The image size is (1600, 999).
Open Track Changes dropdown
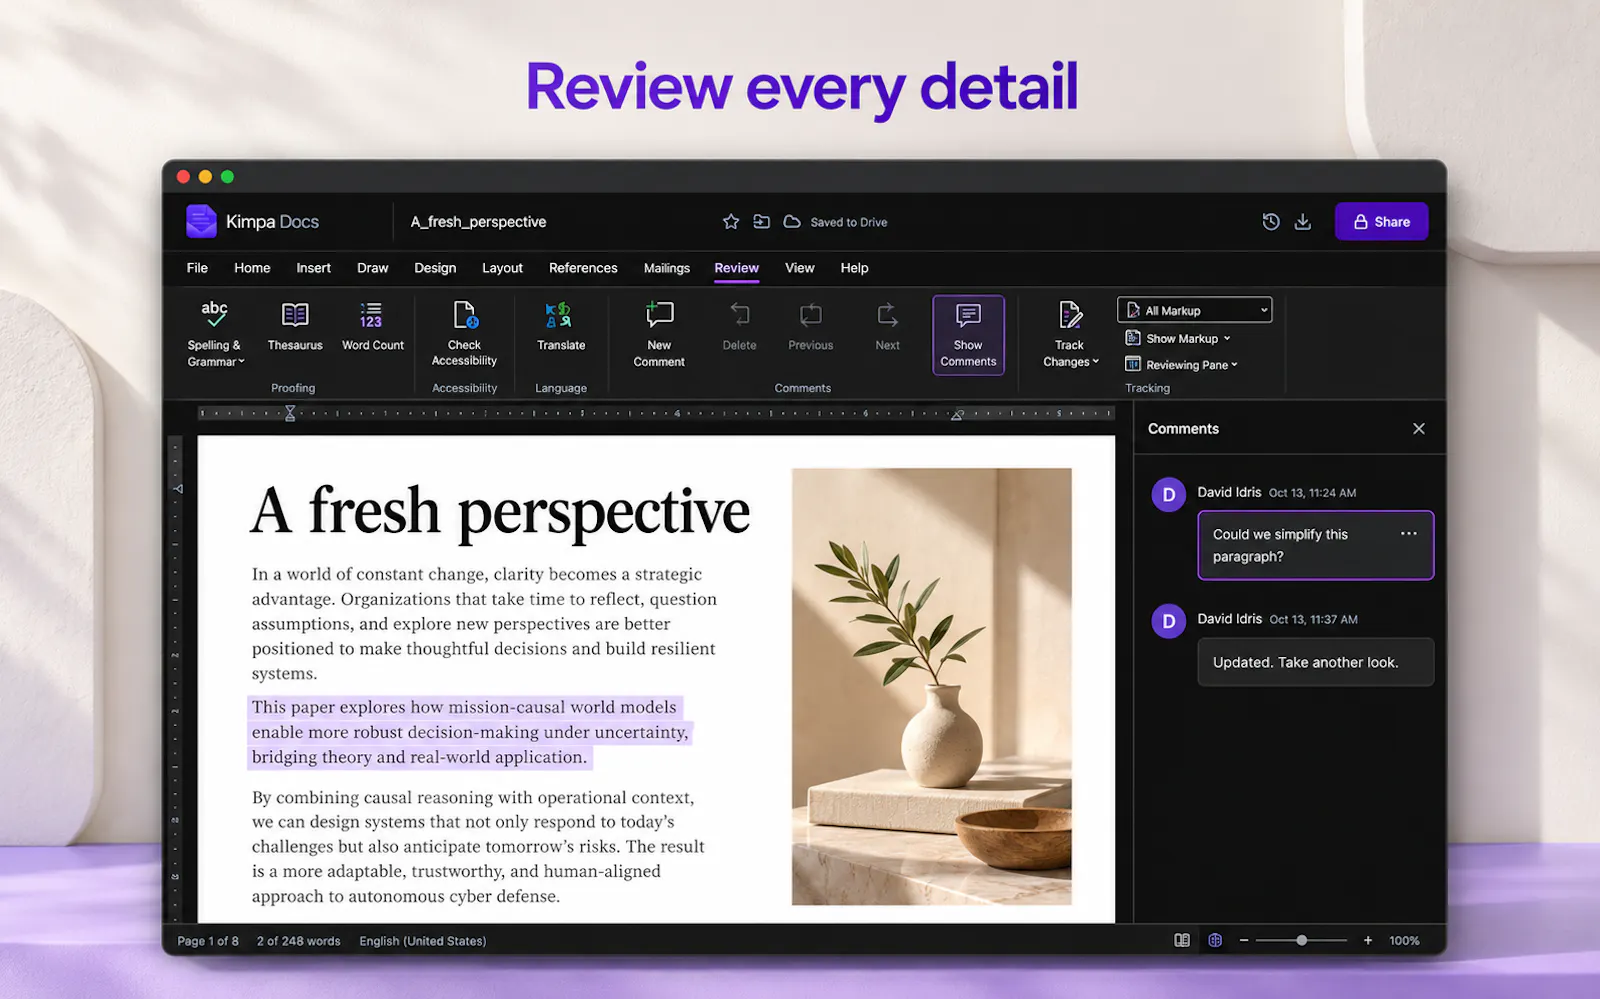pyautogui.click(x=1070, y=334)
